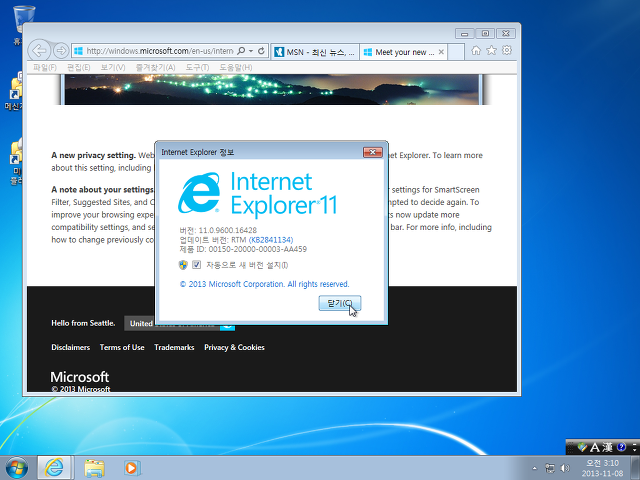
Task: Launch Windows Media Player from taskbar
Action: pyautogui.click(x=131, y=468)
